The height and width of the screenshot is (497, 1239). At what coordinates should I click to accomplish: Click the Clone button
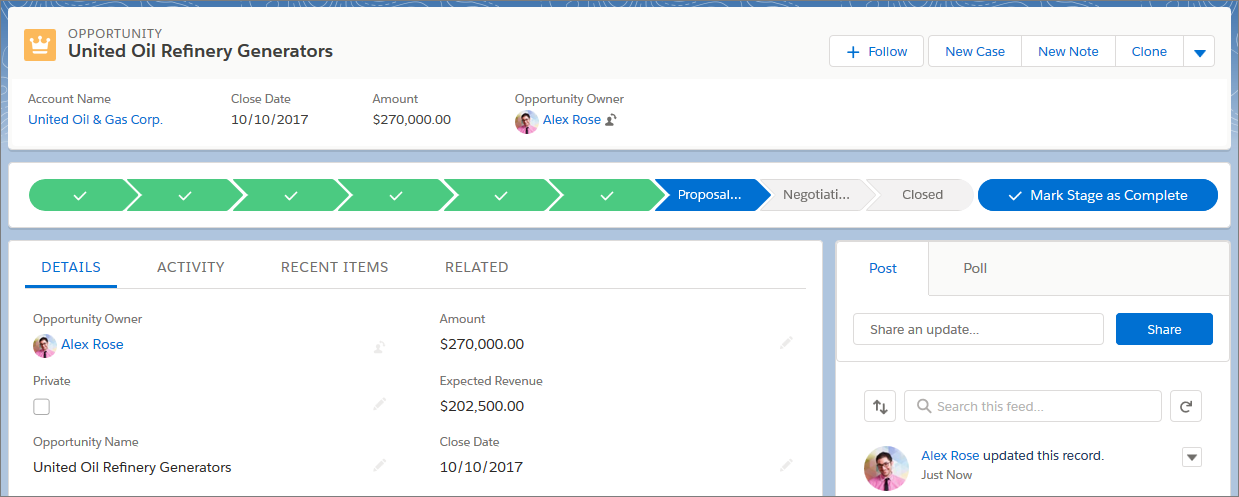(x=1149, y=52)
